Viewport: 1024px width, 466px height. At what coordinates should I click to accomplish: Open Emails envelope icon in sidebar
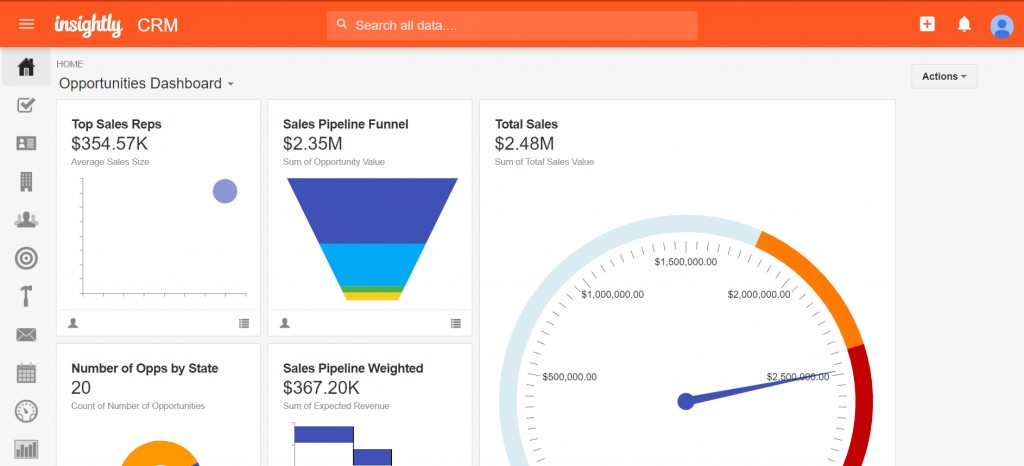(26, 335)
